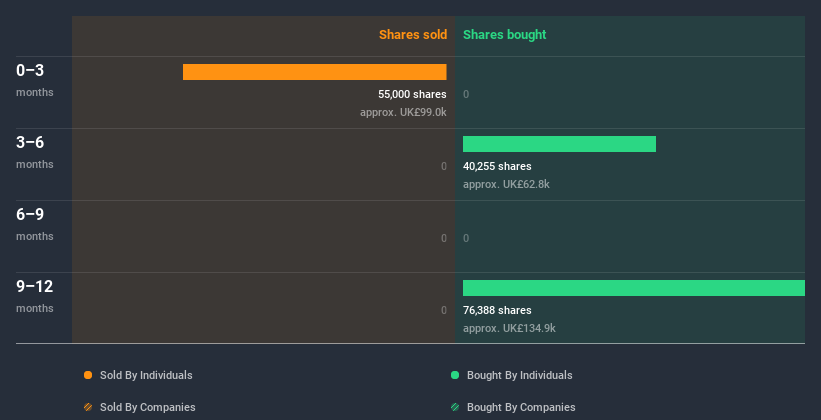Click the Shares bought column header
This screenshot has height=420, width=821.
tap(505, 35)
